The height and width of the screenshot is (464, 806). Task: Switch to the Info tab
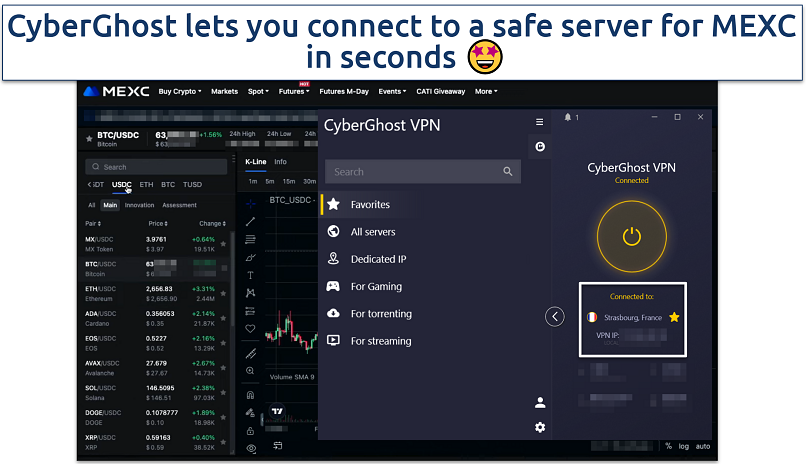pos(280,162)
